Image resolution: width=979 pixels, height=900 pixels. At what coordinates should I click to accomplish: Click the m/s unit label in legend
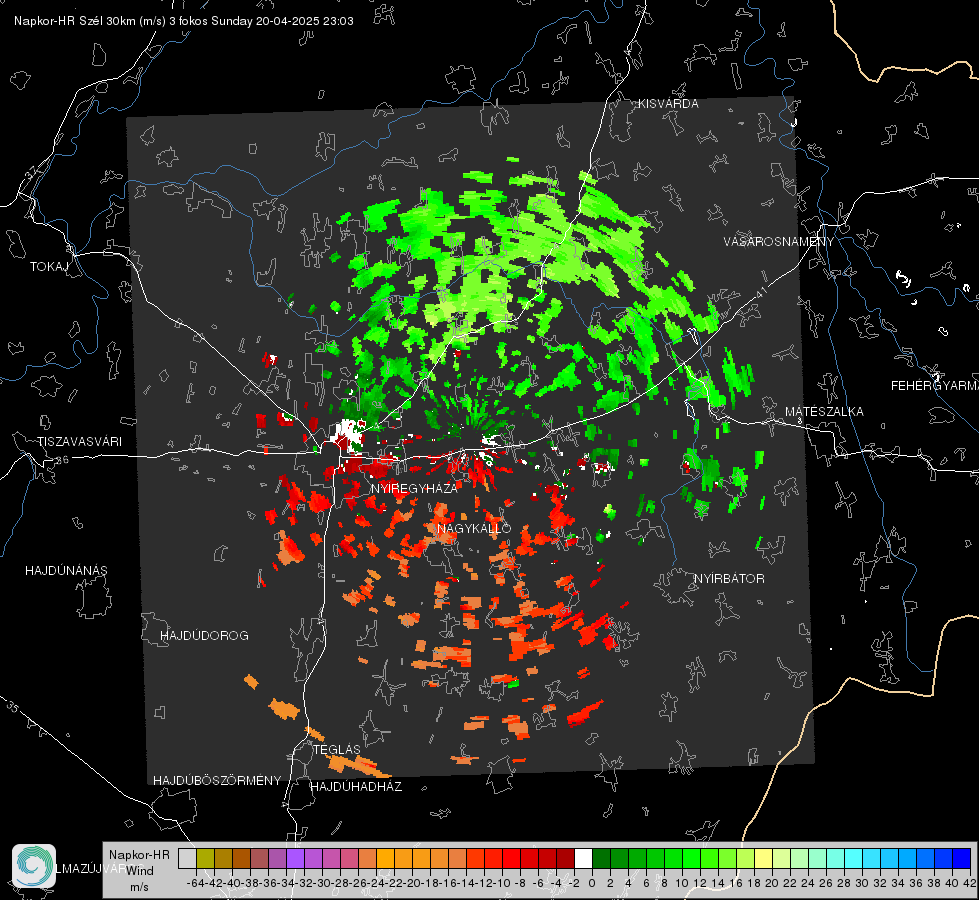pos(139,887)
